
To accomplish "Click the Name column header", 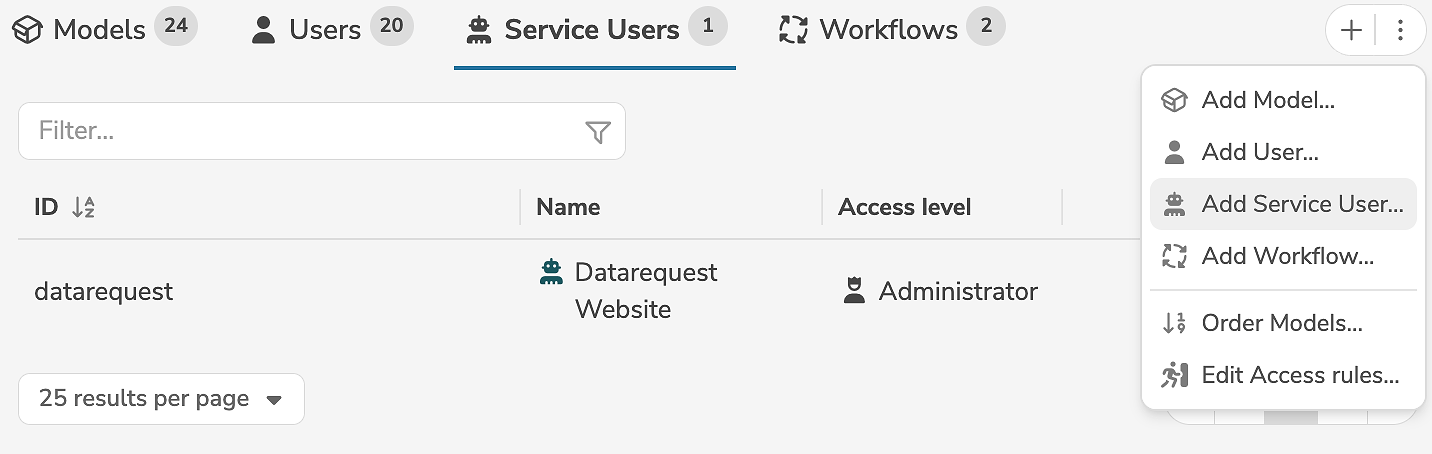I will 568,207.
